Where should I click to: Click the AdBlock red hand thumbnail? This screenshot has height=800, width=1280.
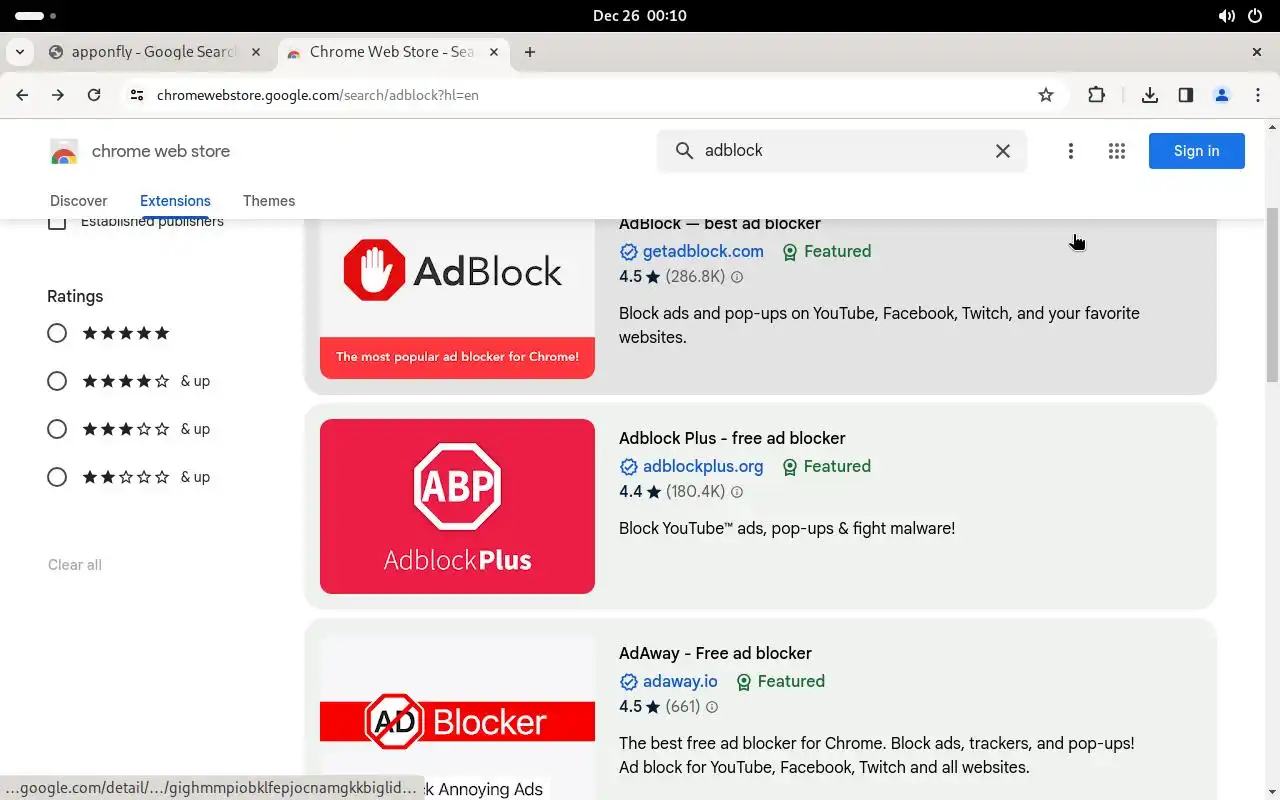tap(457, 297)
